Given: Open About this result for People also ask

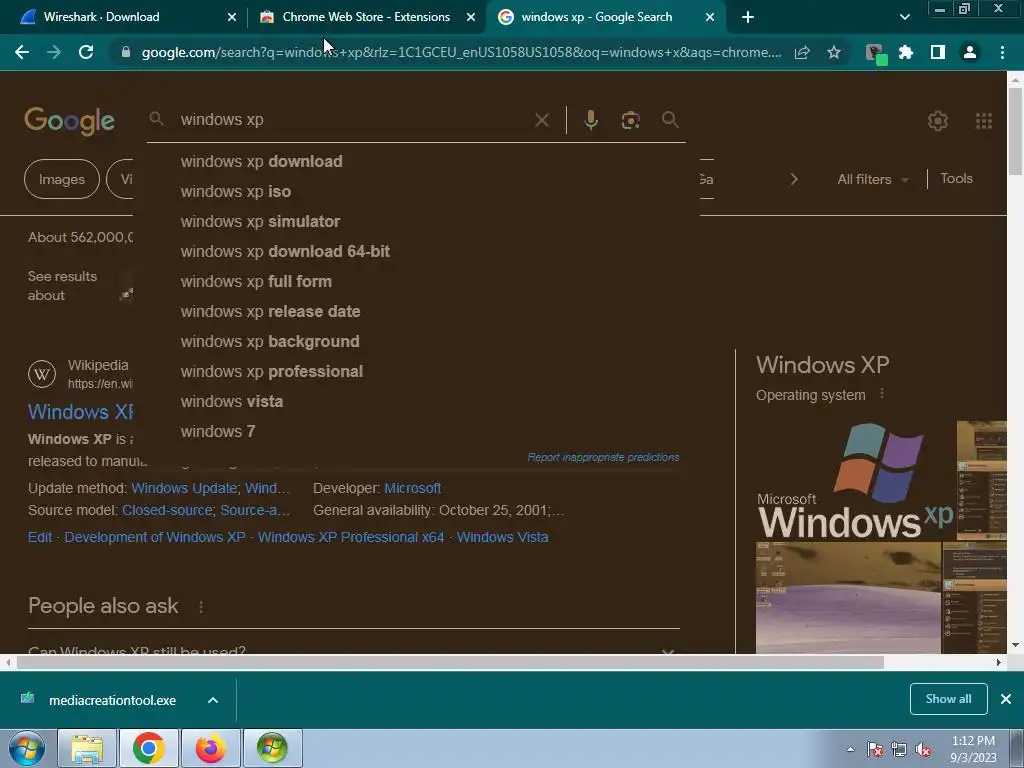Looking at the screenshot, I should click(201, 607).
